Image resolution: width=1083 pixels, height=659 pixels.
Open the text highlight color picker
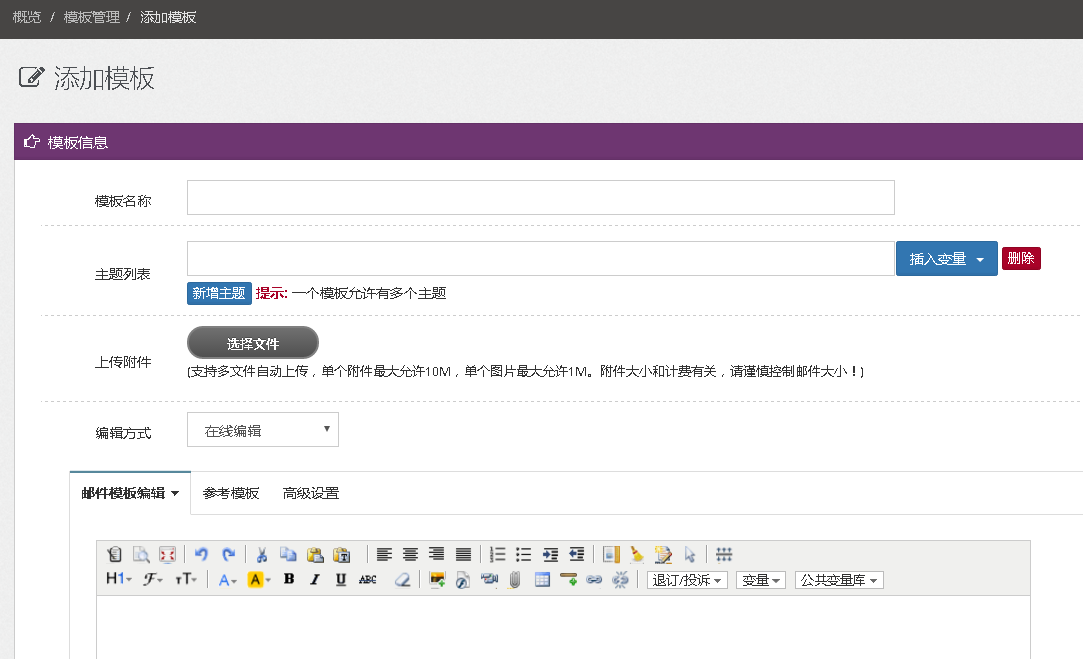[x=259, y=579]
